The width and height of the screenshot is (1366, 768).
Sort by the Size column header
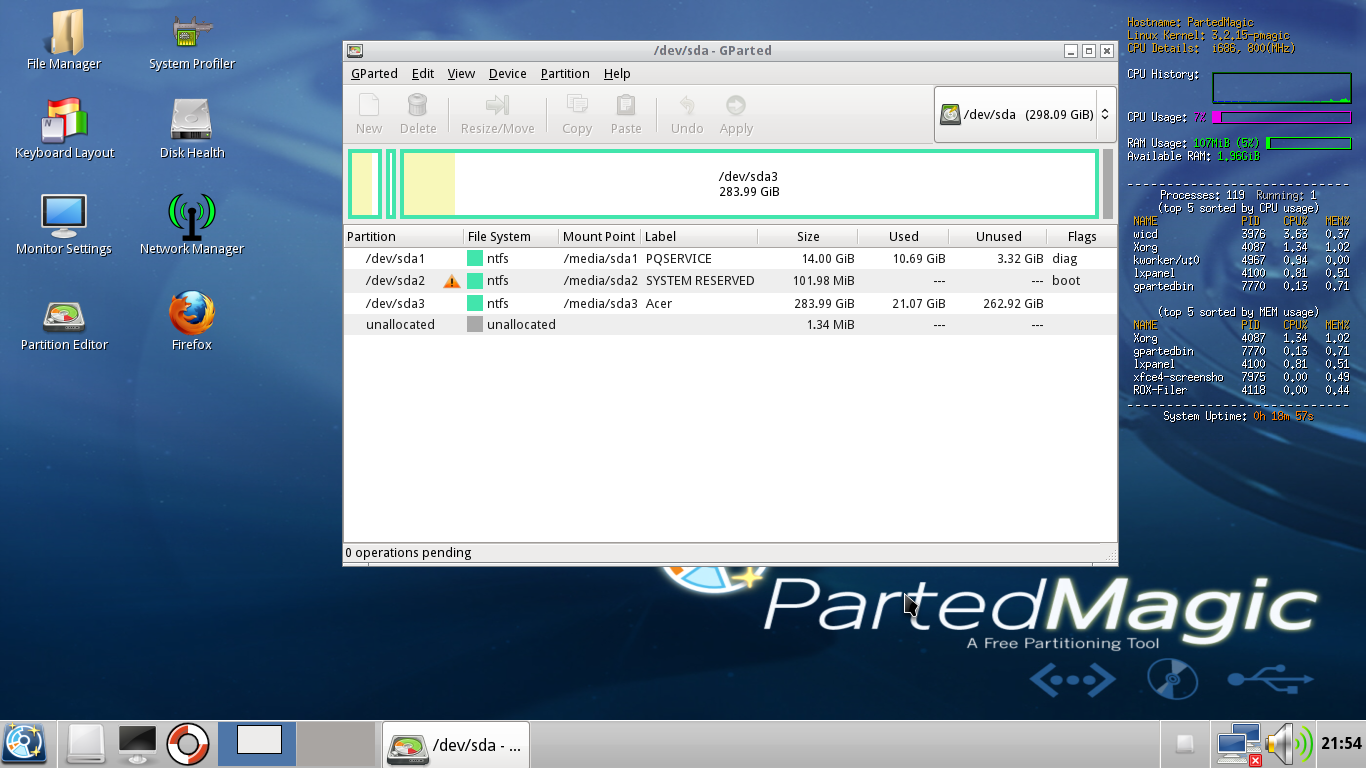pos(808,237)
